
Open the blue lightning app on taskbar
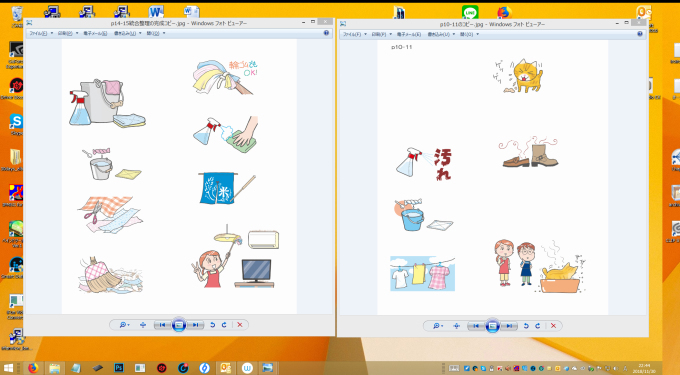coord(204,368)
